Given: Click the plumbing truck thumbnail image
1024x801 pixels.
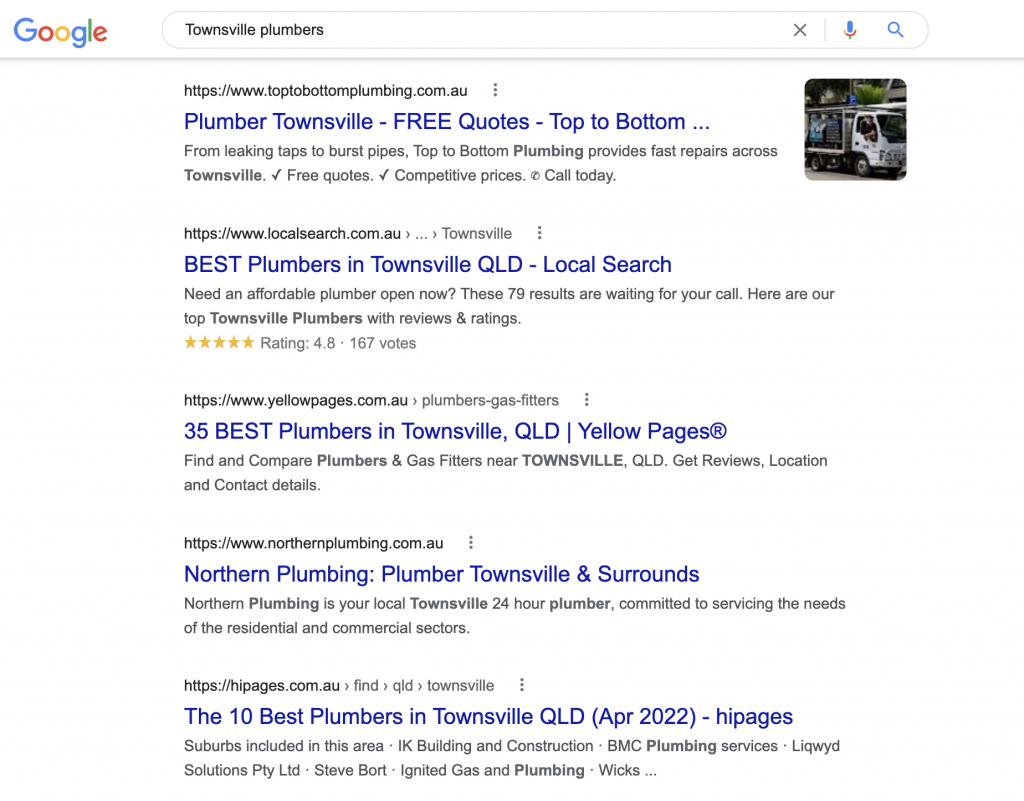Looking at the screenshot, I should click(855, 129).
